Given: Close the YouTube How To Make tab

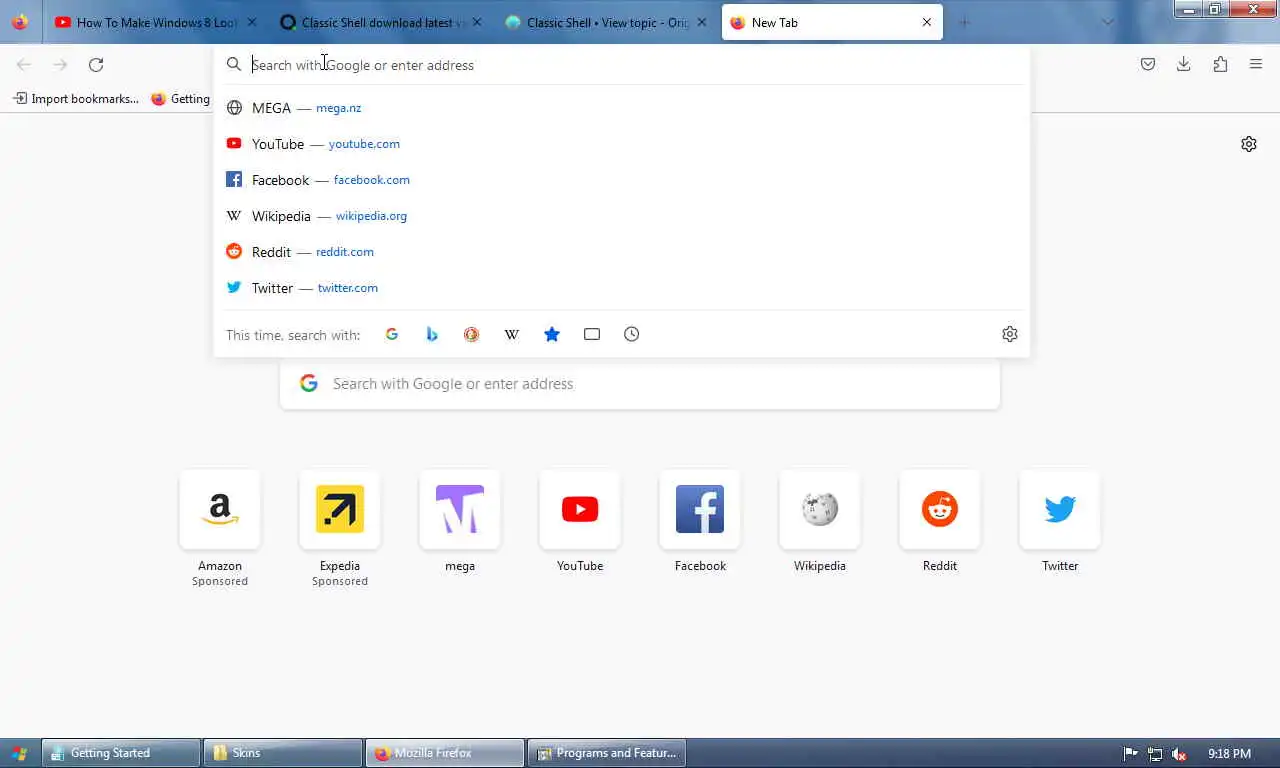Looking at the screenshot, I should click(x=251, y=22).
